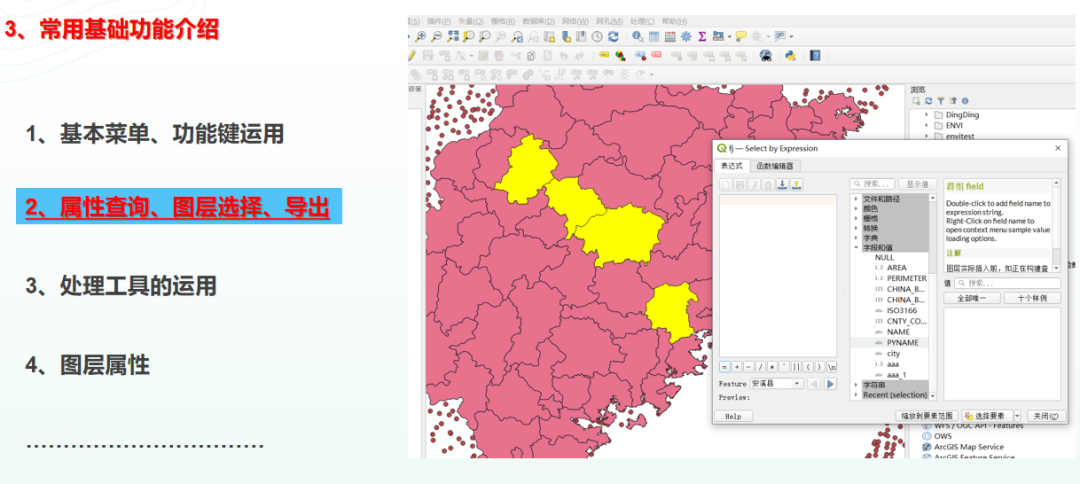Open the Python console icon
Viewport: 1080px width, 484px height.
pyautogui.click(x=790, y=55)
